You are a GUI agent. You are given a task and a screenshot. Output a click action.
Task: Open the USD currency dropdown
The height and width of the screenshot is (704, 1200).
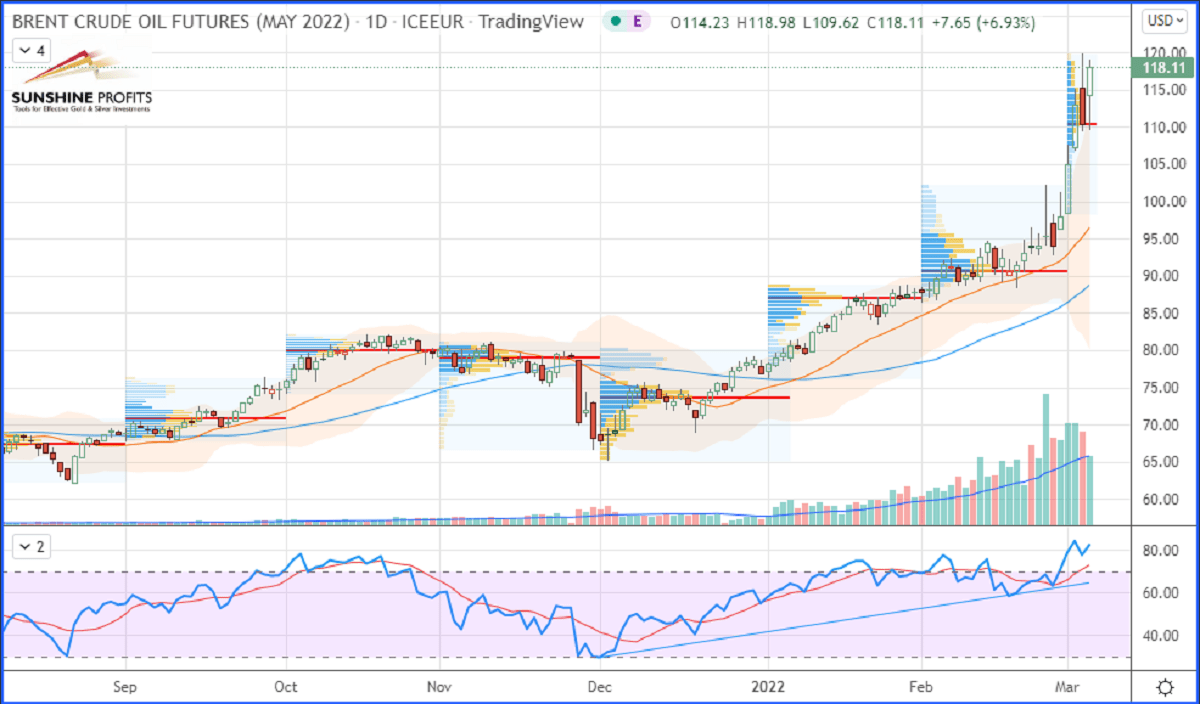click(1163, 20)
